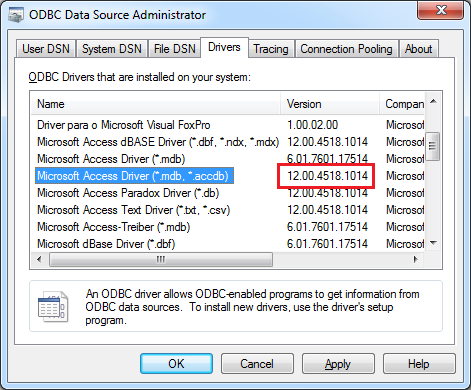471x390 pixels.
Task: Click the Cancel button
Action: click(x=257, y=363)
